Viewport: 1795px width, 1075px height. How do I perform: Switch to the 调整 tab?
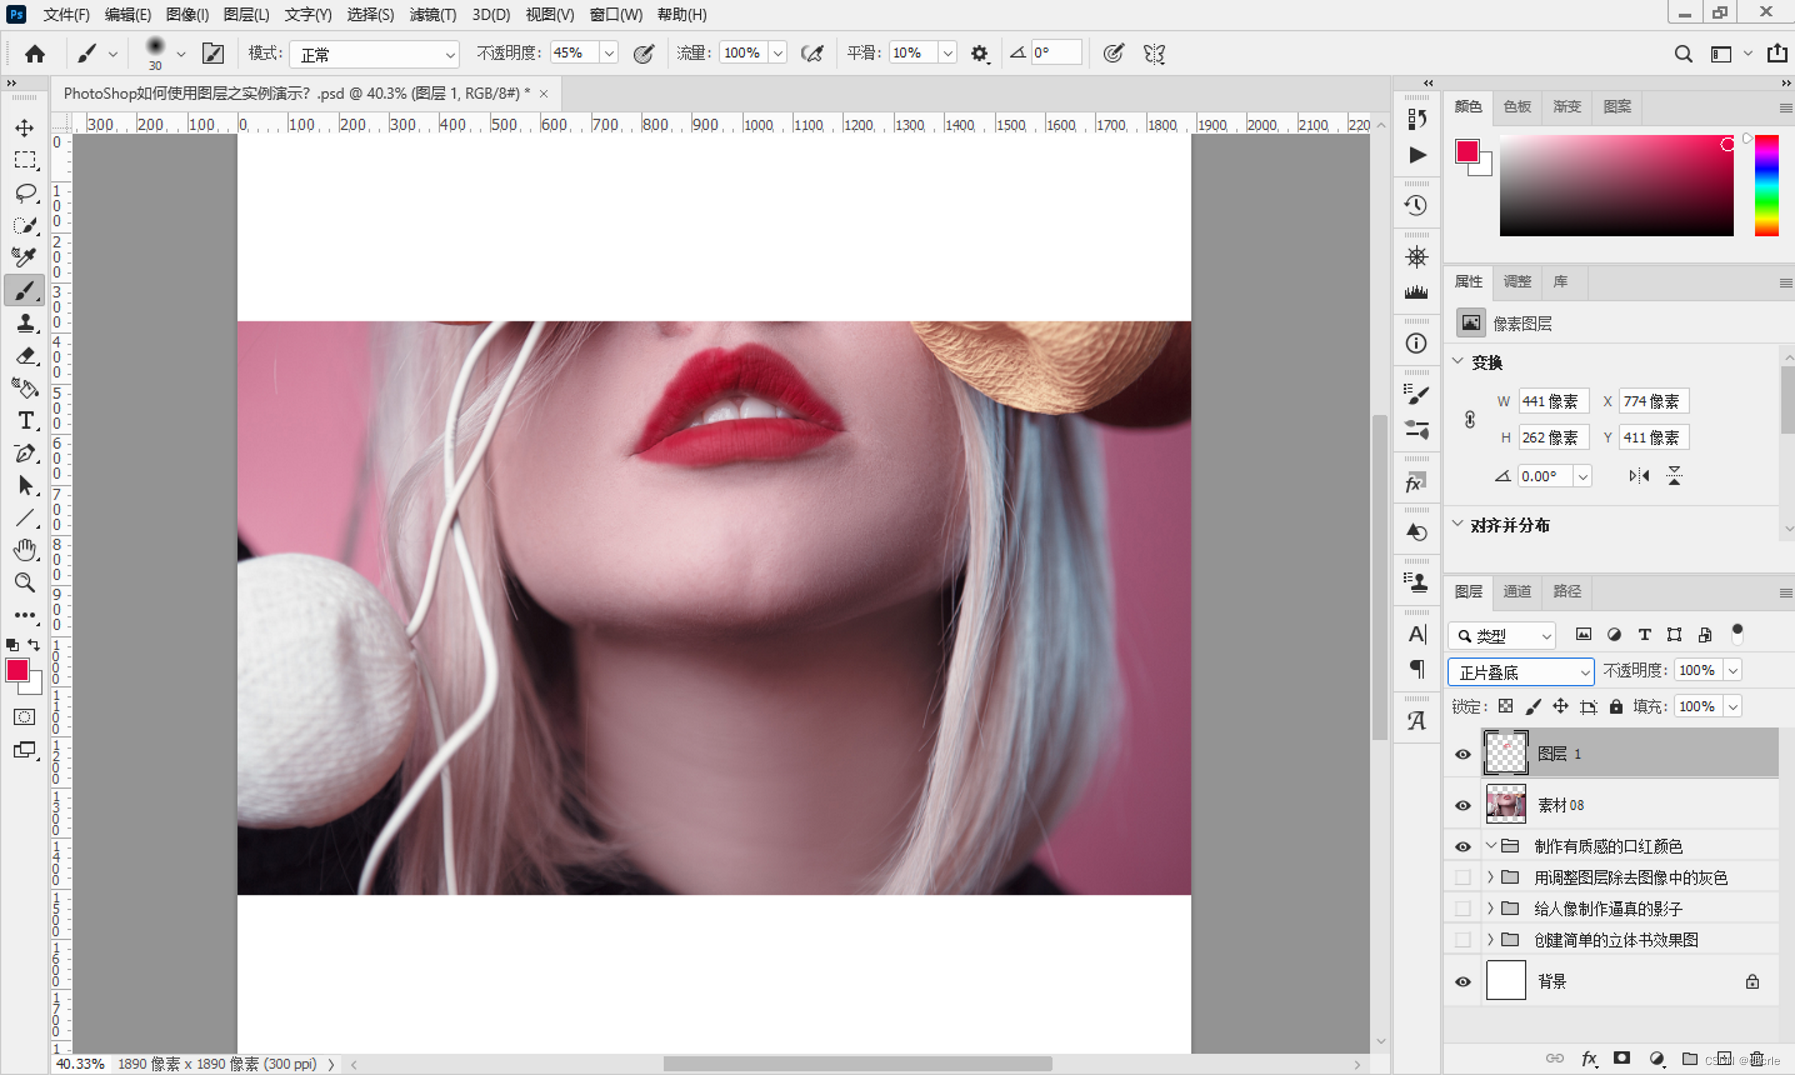coord(1517,282)
